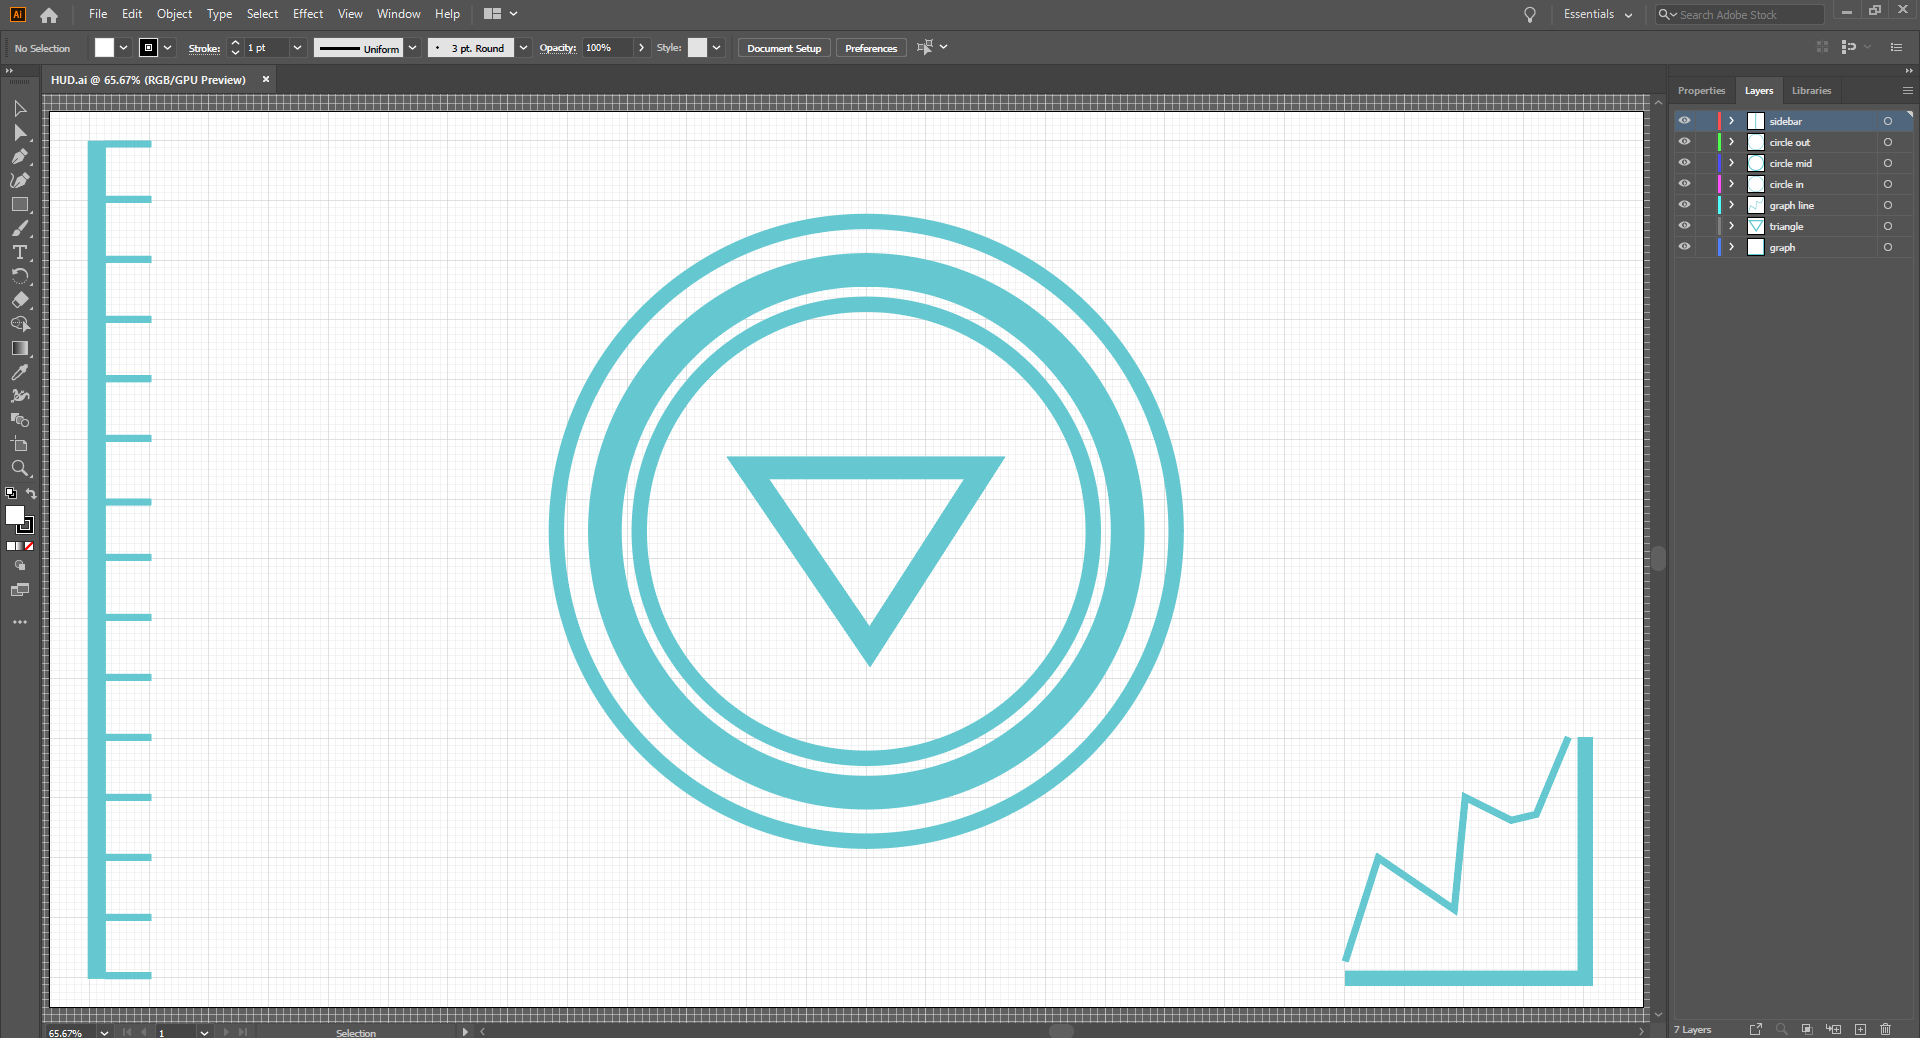This screenshot has width=1920, height=1038.
Task: Open the Layers panel menu icon
Action: click(x=1907, y=91)
